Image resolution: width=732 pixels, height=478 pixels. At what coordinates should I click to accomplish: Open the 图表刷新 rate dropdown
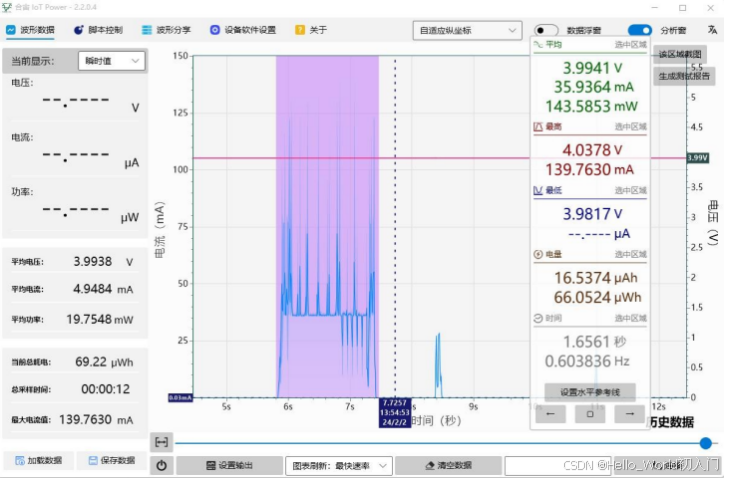pos(338,466)
